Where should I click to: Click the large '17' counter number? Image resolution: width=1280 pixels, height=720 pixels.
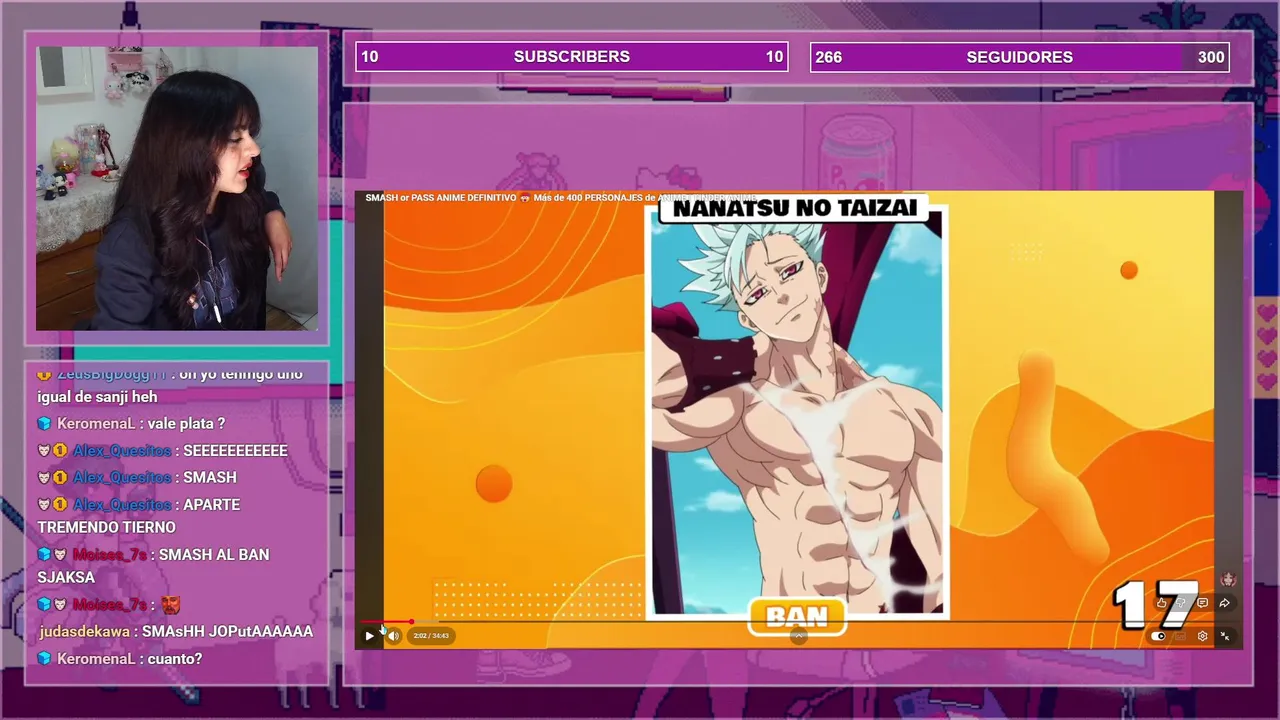pyautogui.click(x=1155, y=604)
